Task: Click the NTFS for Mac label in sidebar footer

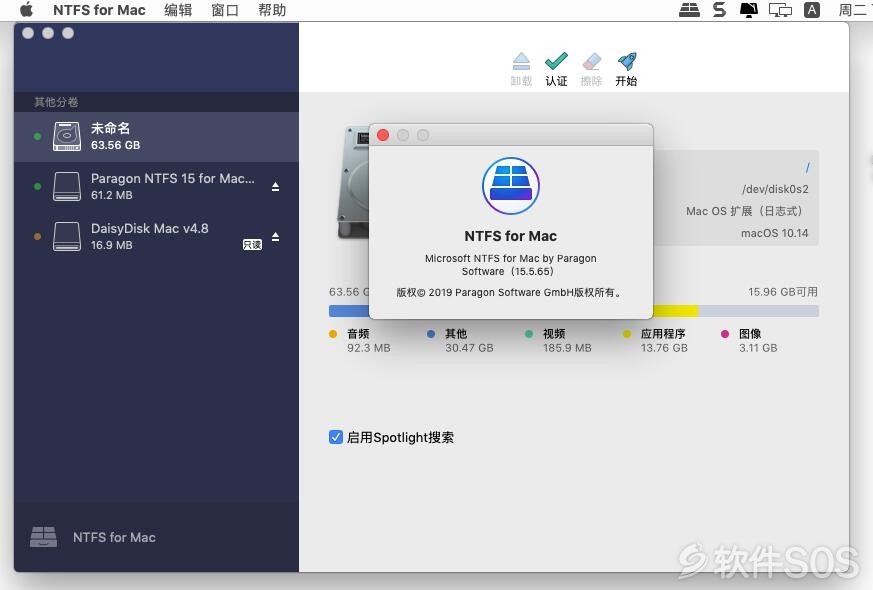Action: pyautogui.click(x=114, y=537)
